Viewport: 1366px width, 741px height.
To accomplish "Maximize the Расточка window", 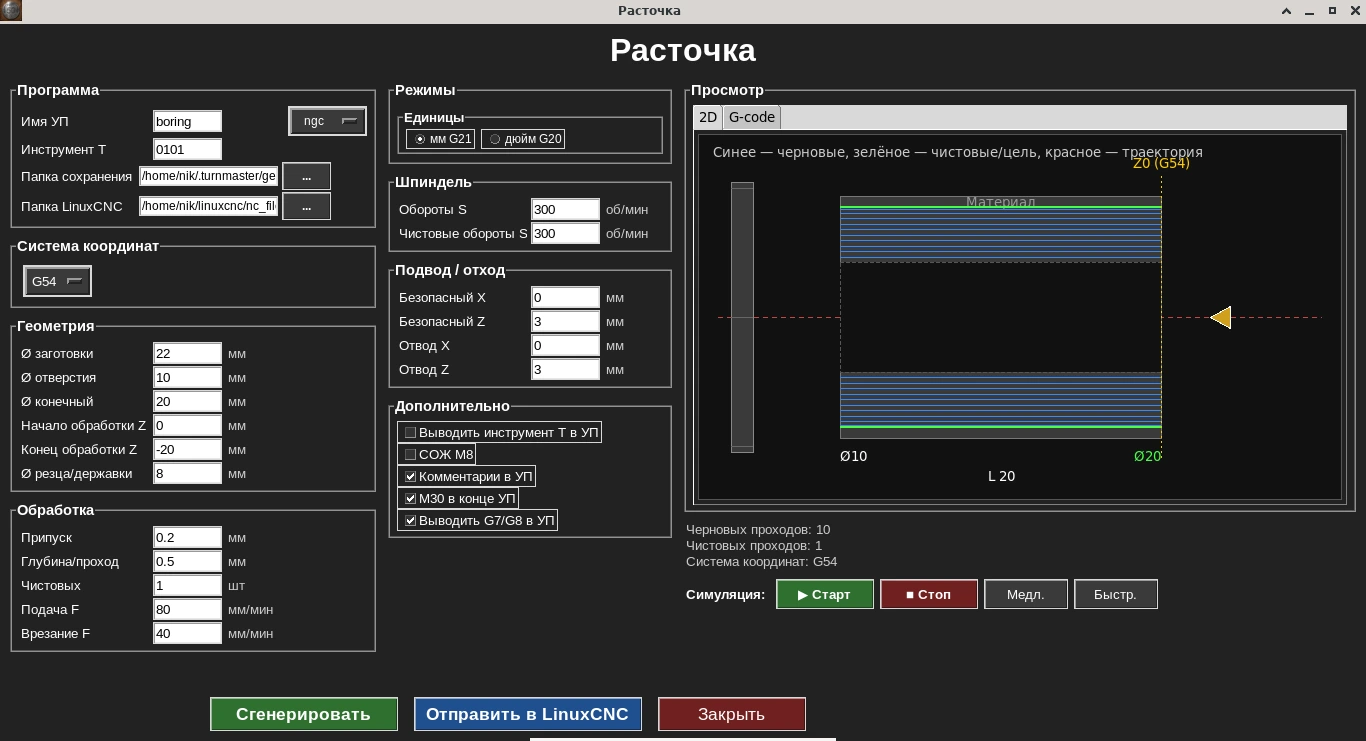I will (x=1332, y=11).
